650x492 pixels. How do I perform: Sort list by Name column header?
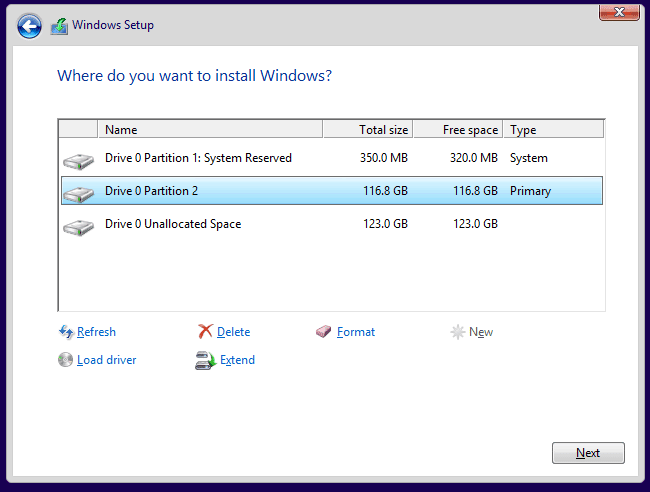pyautogui.click(x=210, y=130)
